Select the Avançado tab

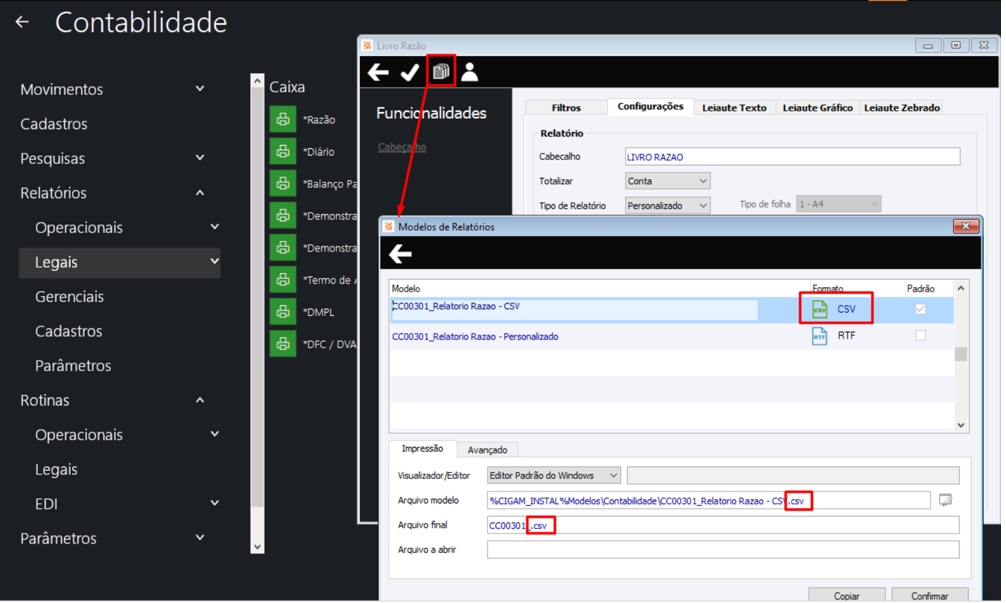tap(487, 450)
